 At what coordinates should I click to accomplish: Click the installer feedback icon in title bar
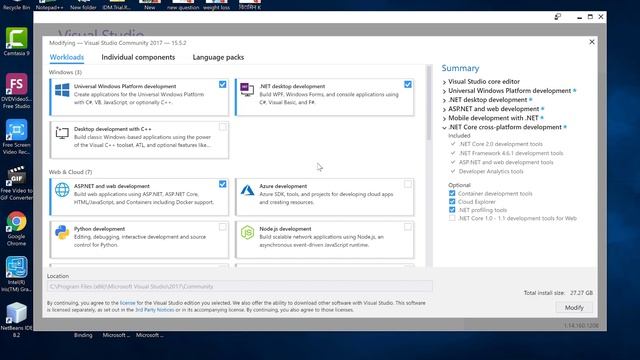click(558, 17)
